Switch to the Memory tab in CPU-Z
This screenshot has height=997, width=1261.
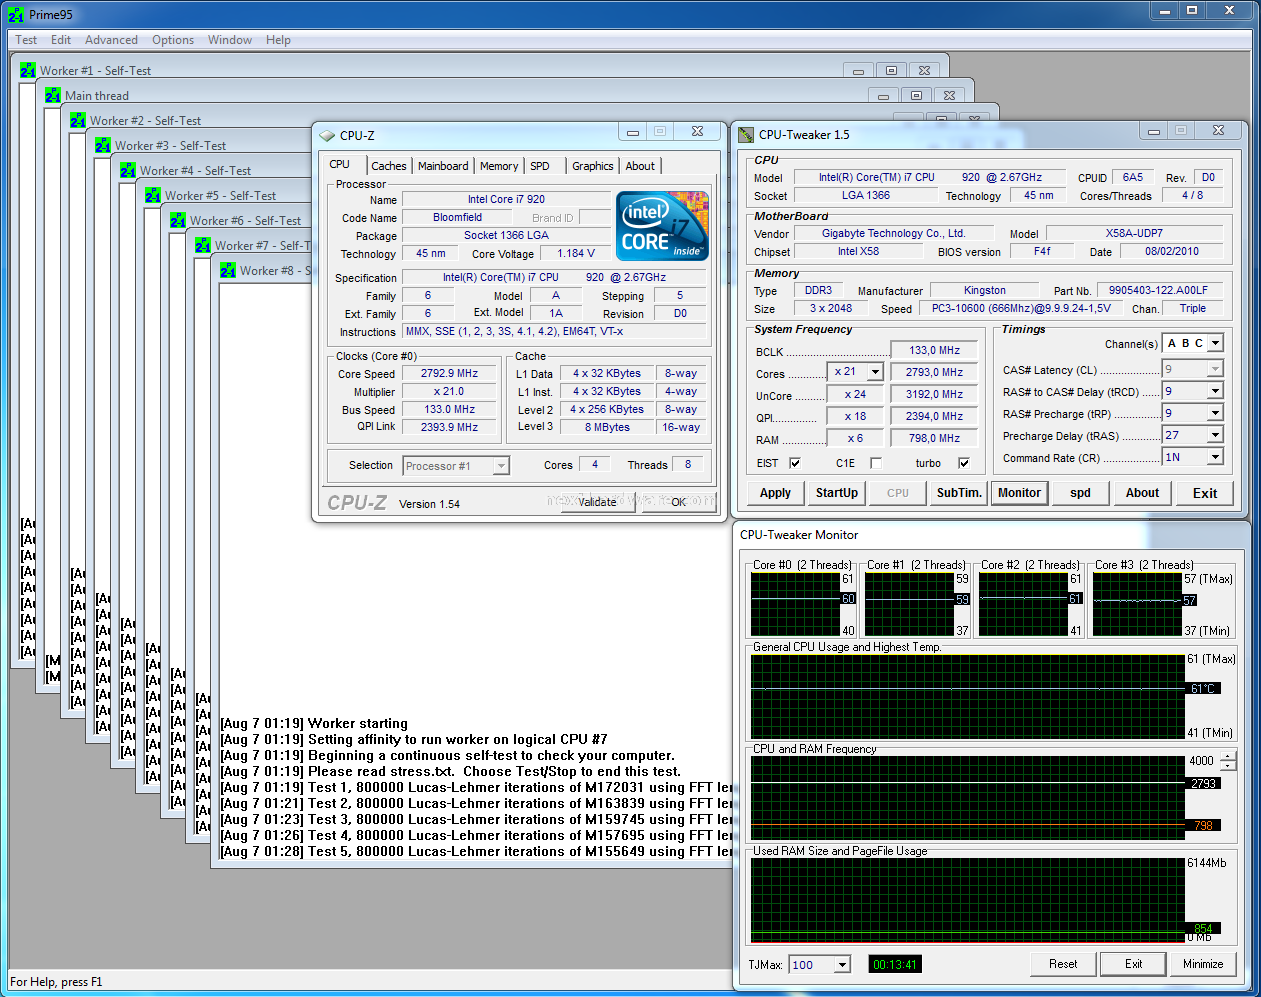click(499, 166)
